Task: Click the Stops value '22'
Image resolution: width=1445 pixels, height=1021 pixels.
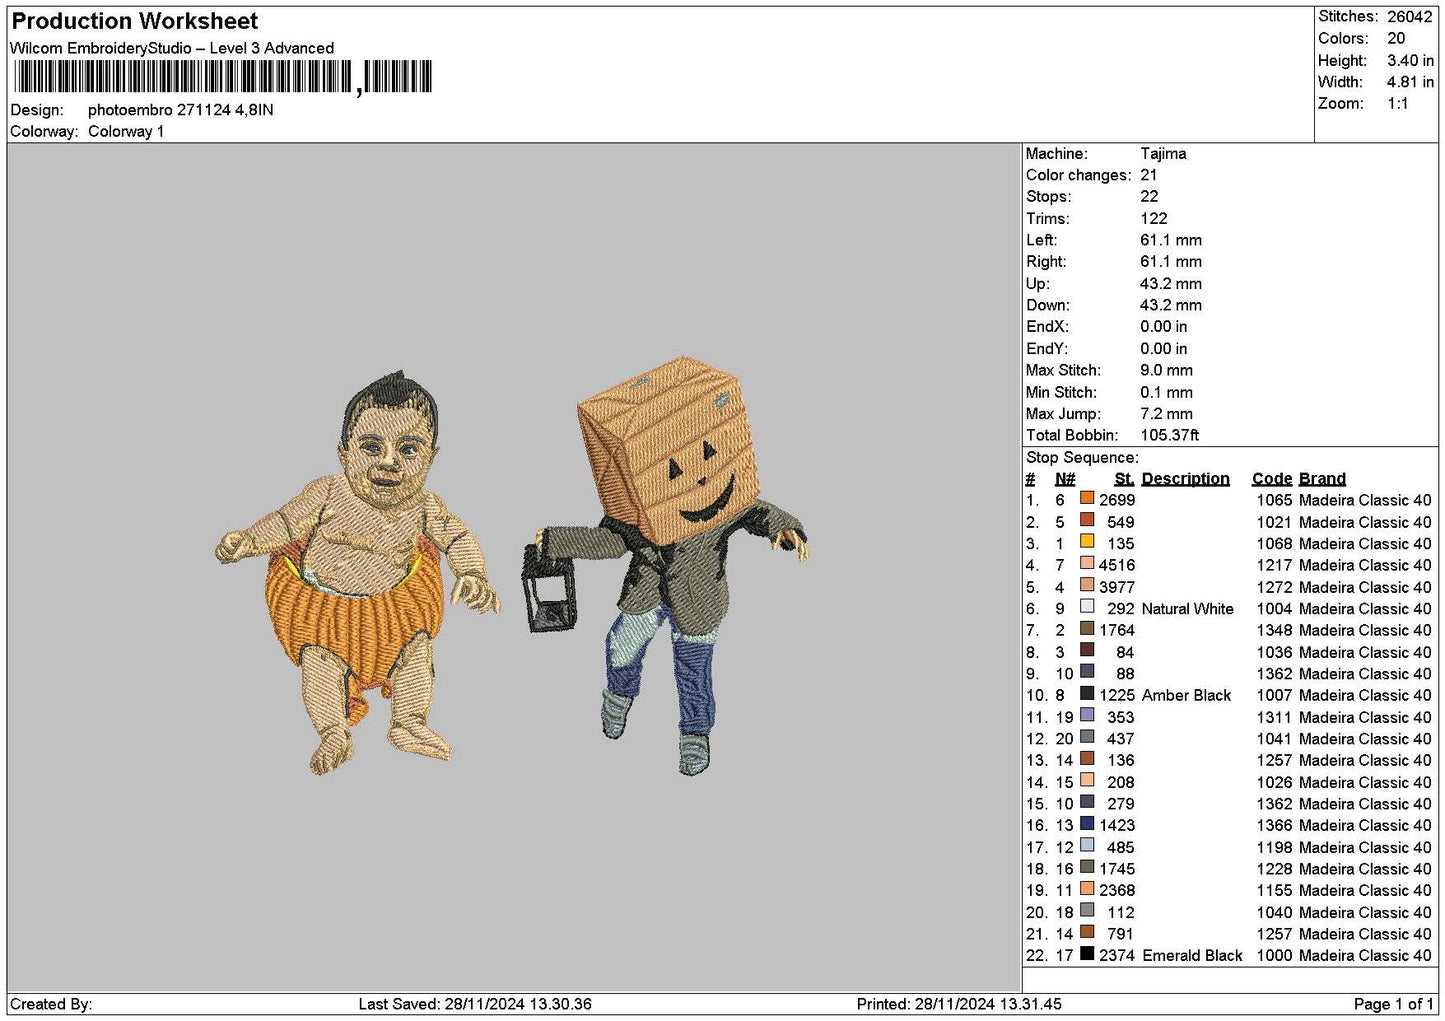Action: click(1149, 197)
